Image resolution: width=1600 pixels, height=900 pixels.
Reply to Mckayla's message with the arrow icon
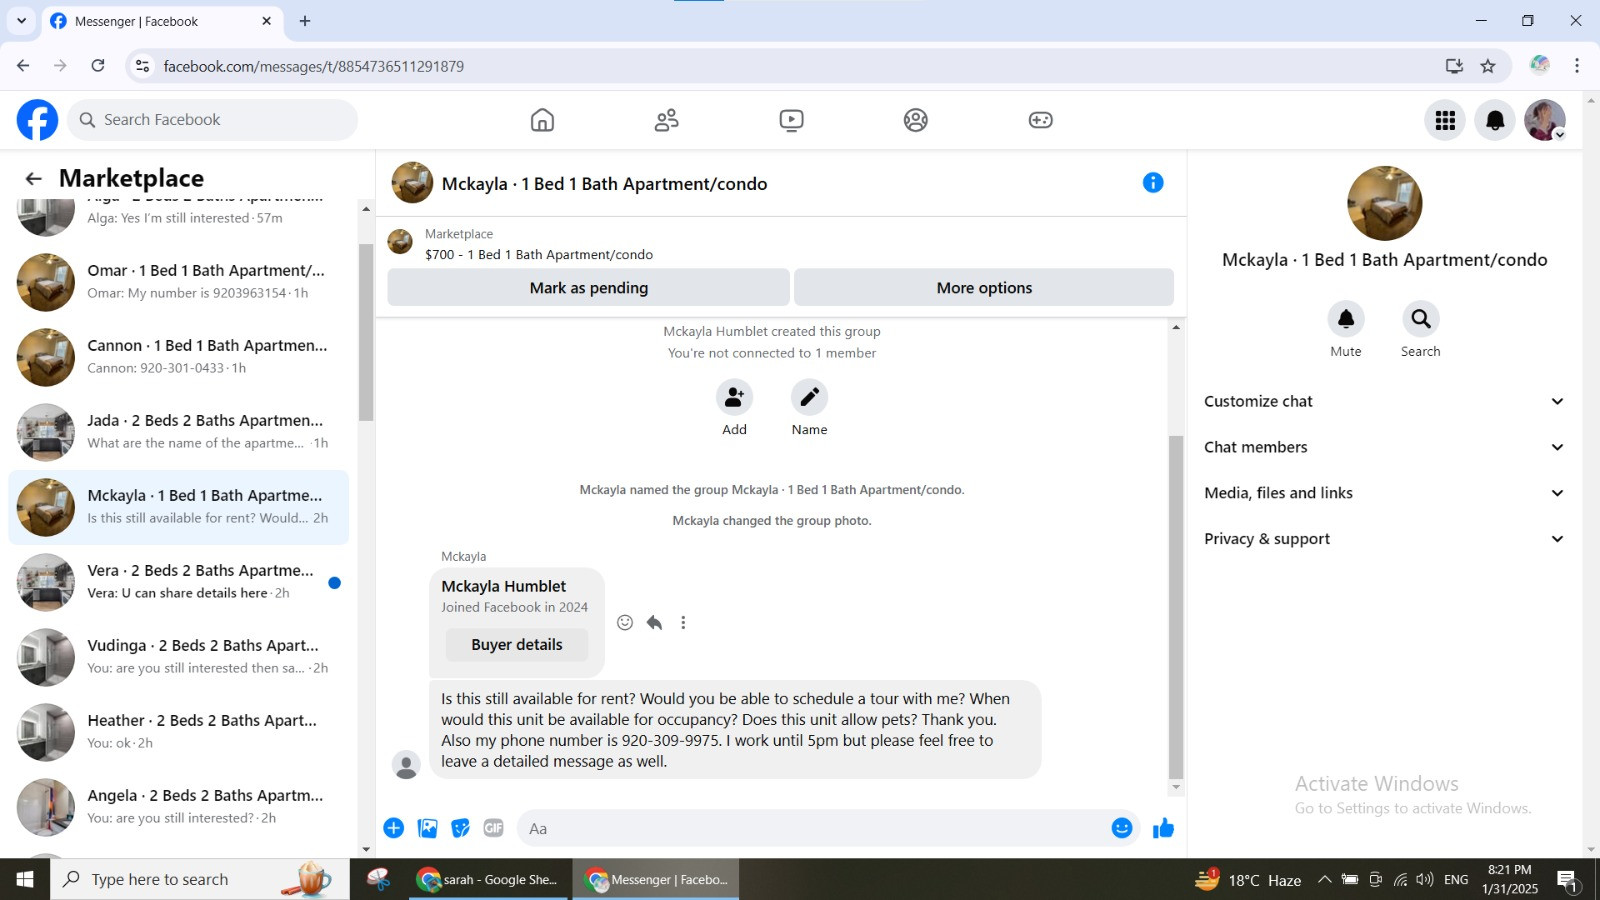pyautogui.click(x=654, y=623)
